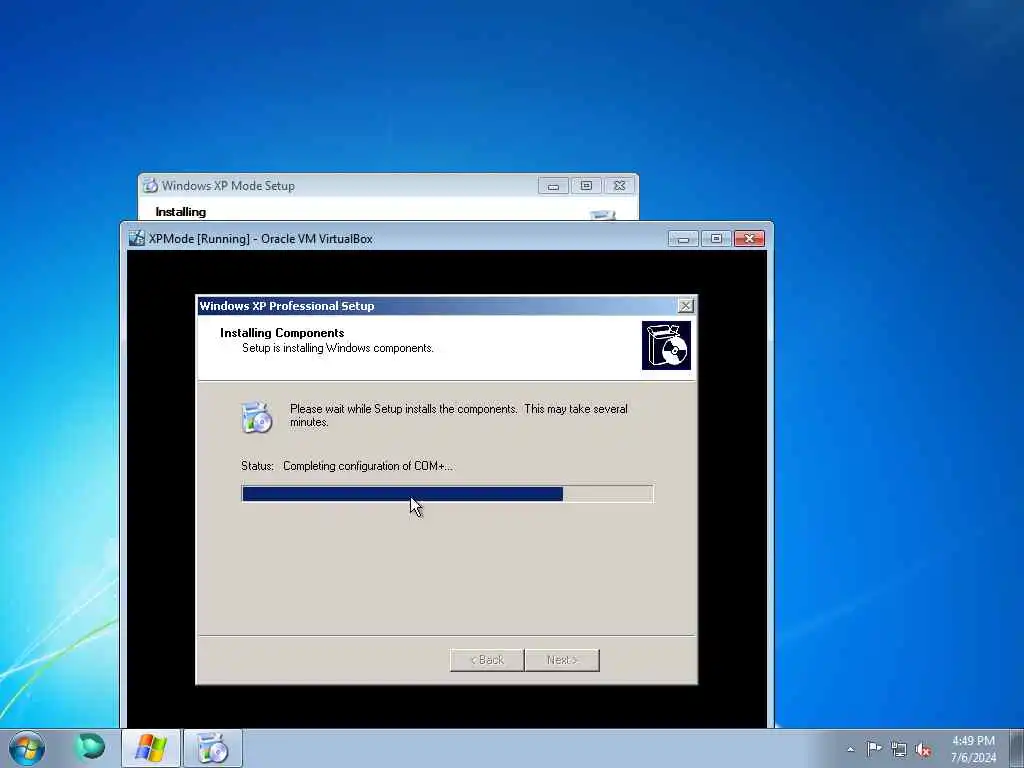
Task: Close the Windows XP Mode Setup window
Action: [619, 186]
